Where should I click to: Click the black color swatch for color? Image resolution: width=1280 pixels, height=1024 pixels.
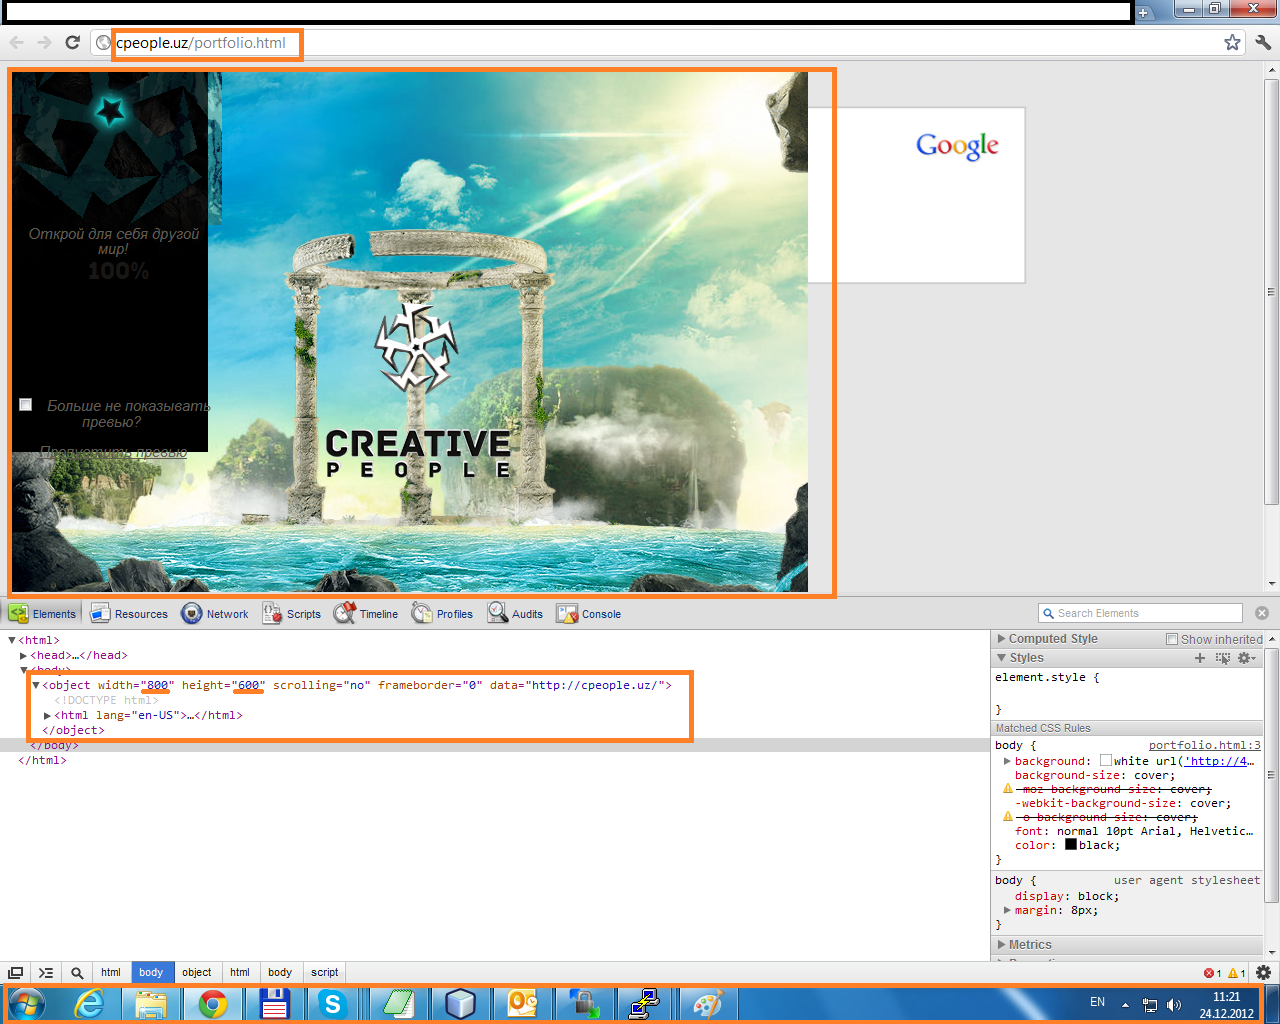pos(1071,845)
